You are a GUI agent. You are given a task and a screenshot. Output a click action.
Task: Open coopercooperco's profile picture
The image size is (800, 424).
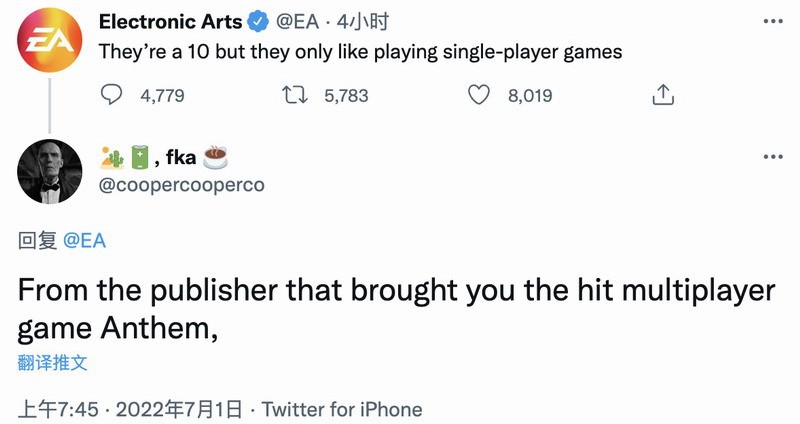tap(50, 170)
